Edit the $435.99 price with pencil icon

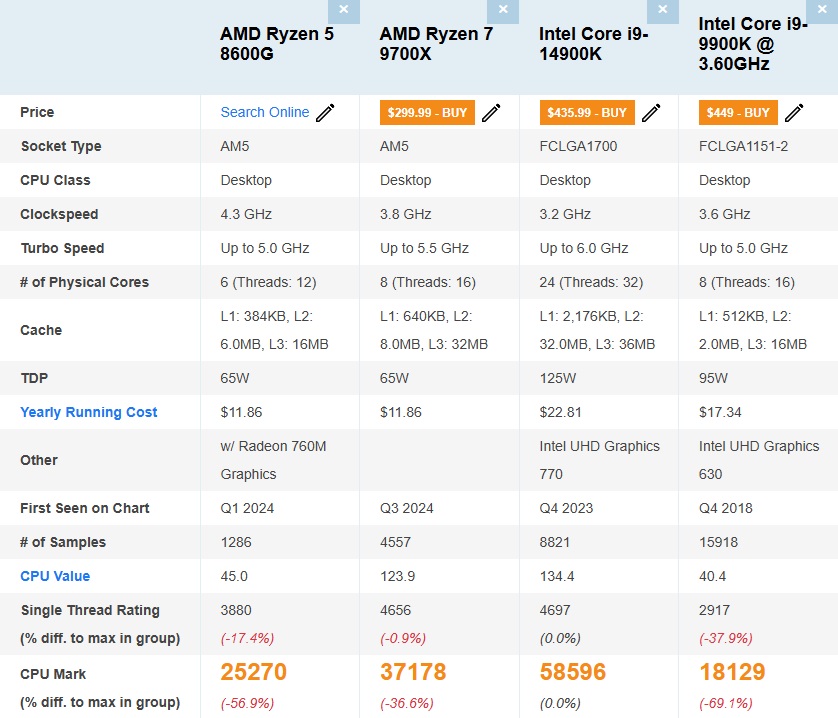click(651, 113)
